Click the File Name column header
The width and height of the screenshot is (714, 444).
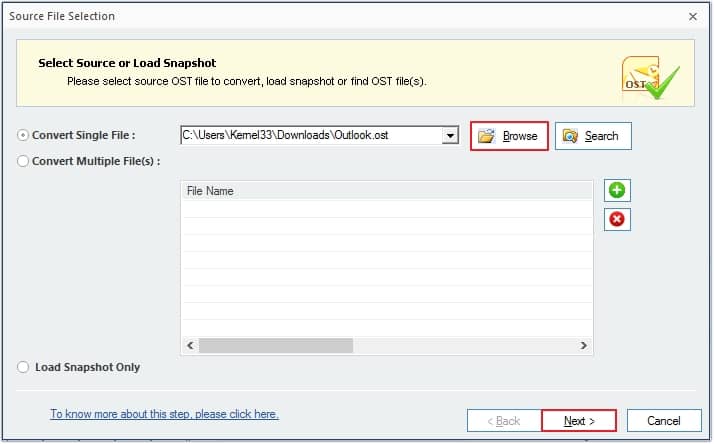(x=387, y=191)
